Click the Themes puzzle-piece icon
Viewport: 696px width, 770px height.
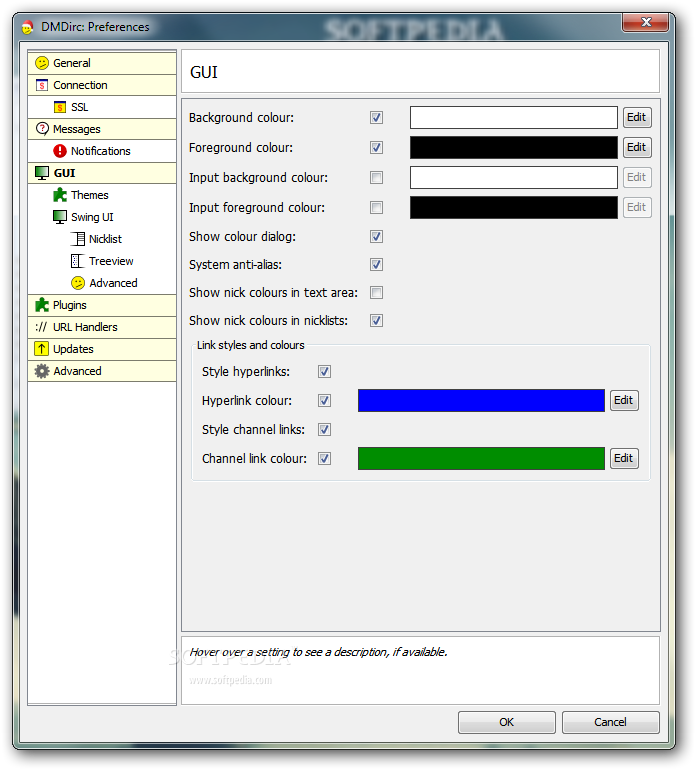coord(60,195)
